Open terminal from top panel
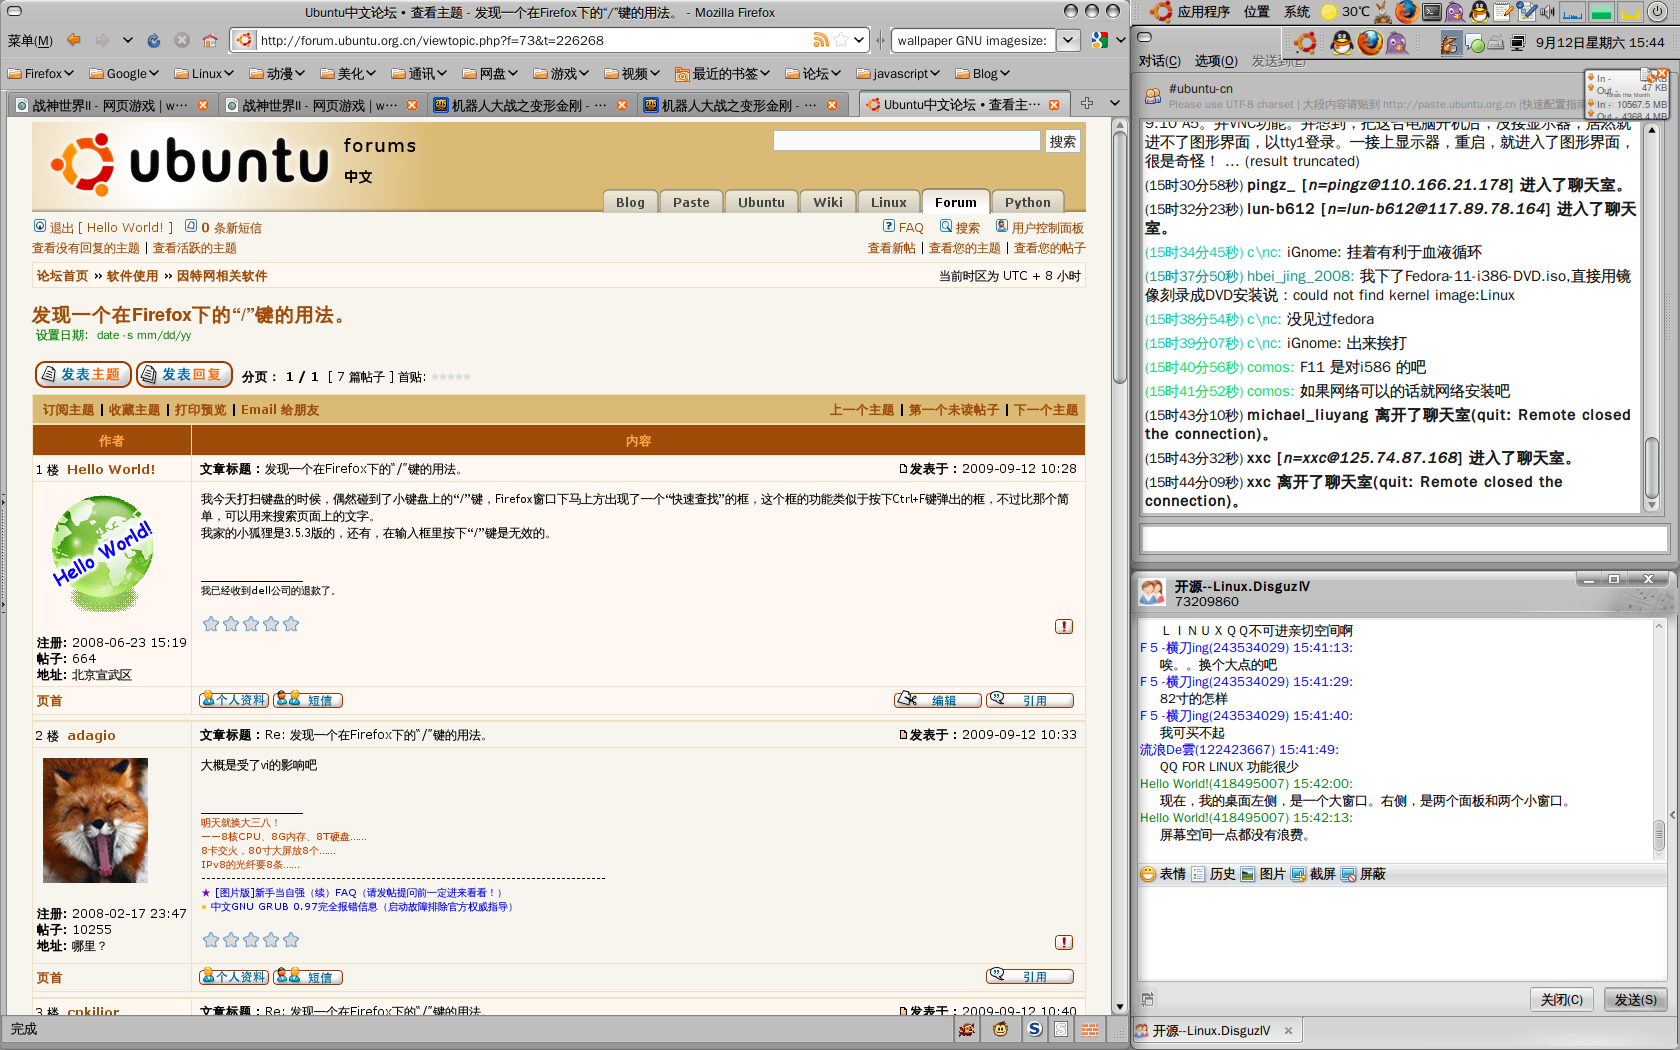 [x=1431, y=12]
